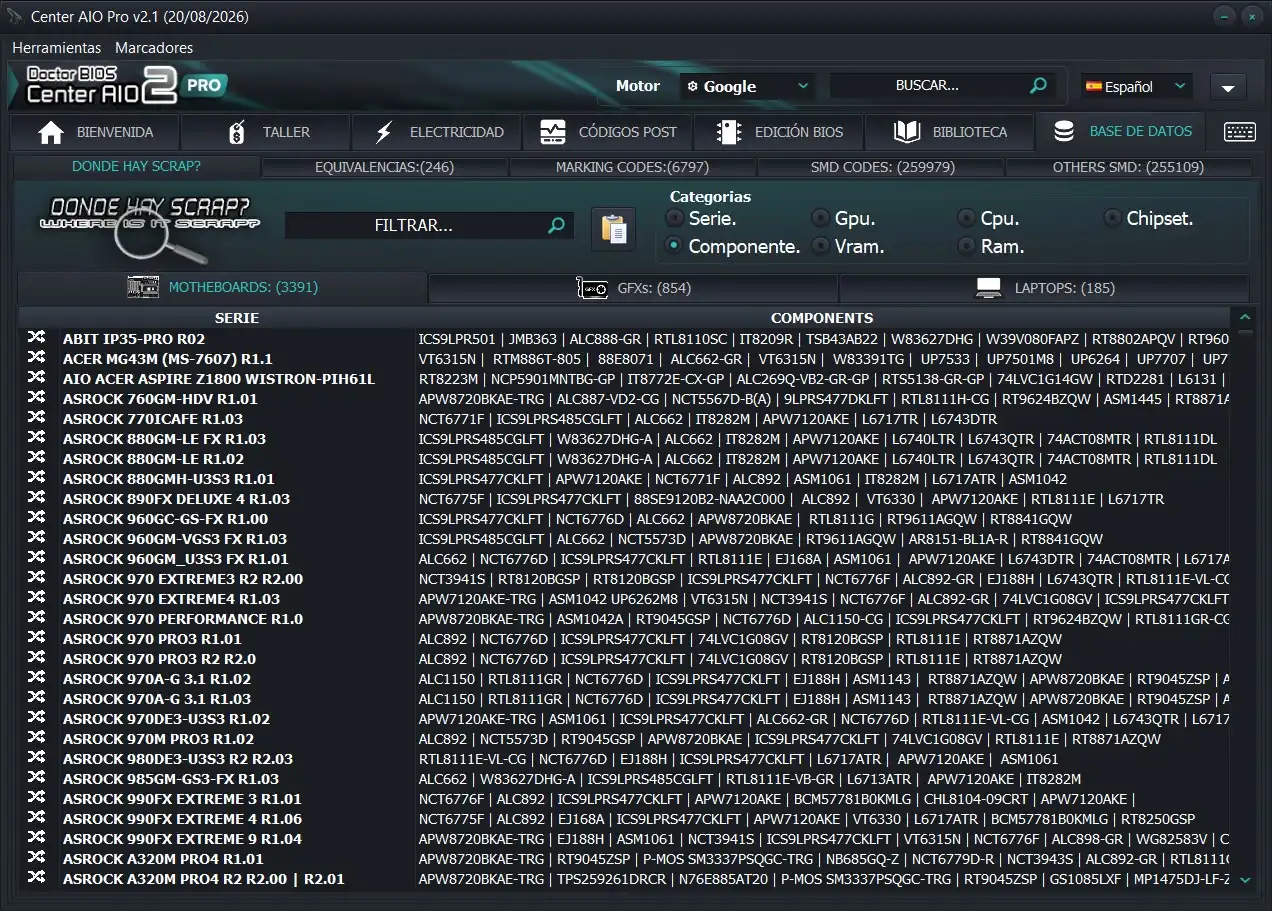The height and width of the screenshot is (911, 1272).
Task: Click the app icon in the title bar
Action: [x=14, y=17]
